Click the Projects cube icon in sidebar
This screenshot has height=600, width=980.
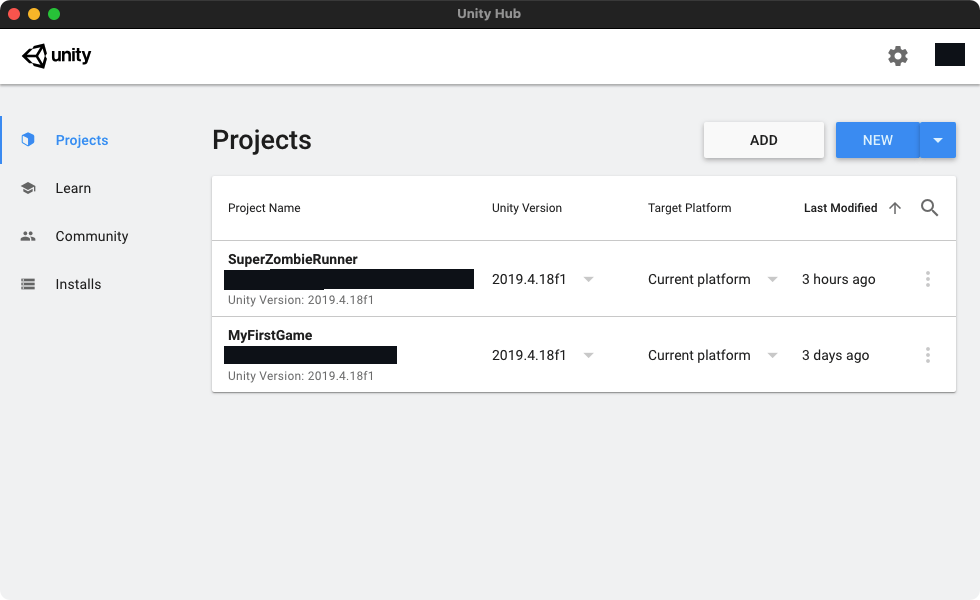pos(28,139)
